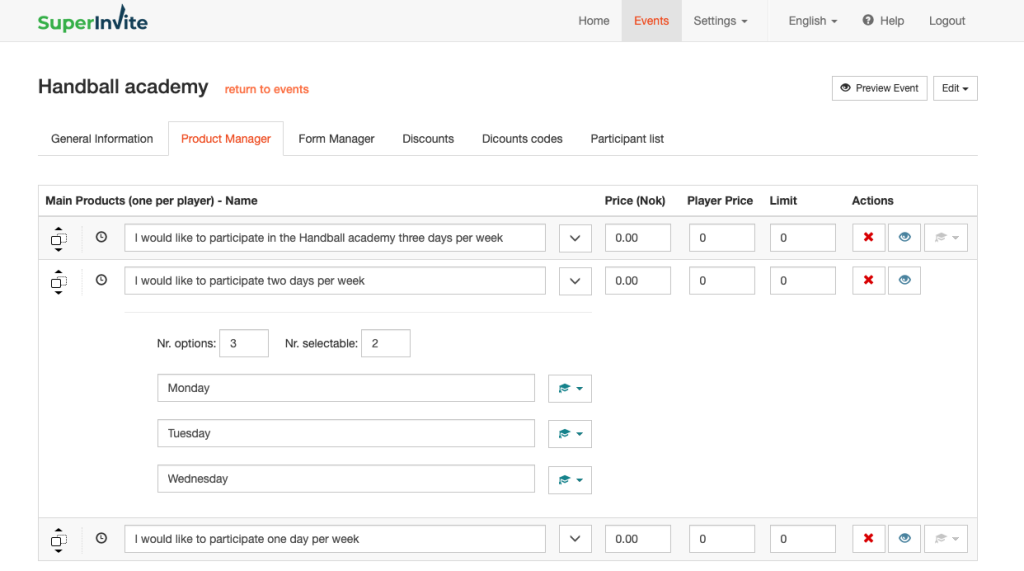The image size is (1024, 571).
Task: Click the Nr. selectable input field
Action: (x=385, y=344)
